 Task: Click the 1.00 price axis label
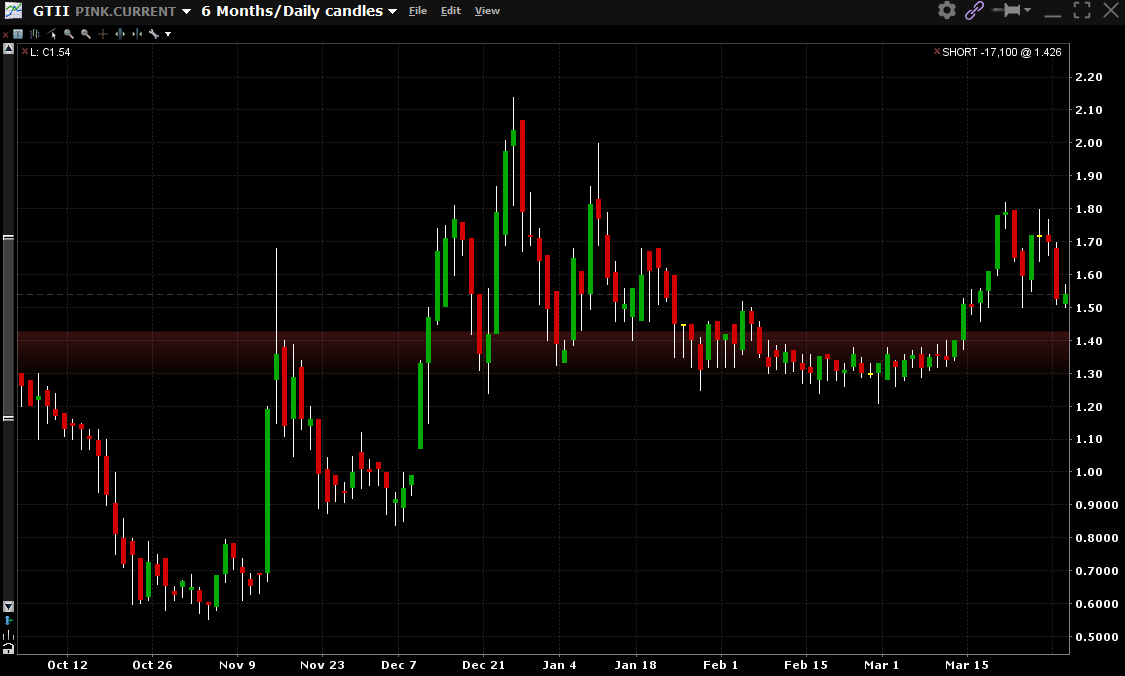1088,472
